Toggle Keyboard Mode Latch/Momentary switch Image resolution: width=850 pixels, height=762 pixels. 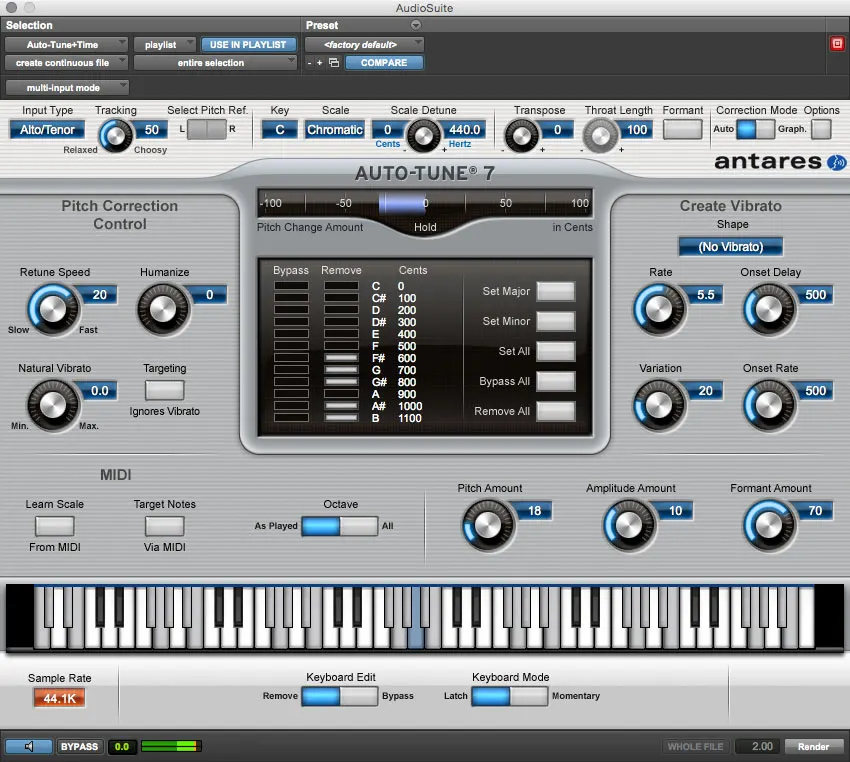click(x=510, y=696)
